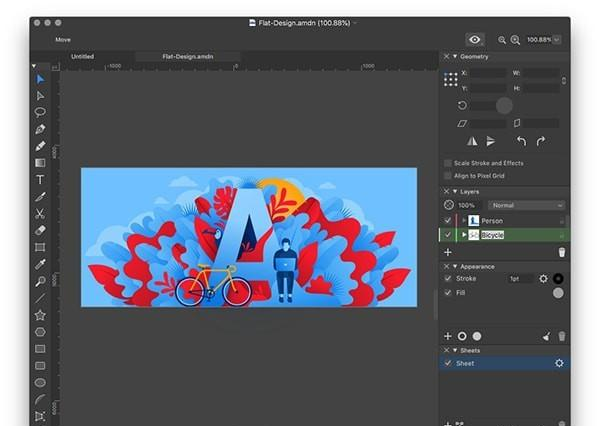The height and width of the screenshot is (426, 600).
Task: Click the 1pt stroke width field
Action: pos(519,278)
